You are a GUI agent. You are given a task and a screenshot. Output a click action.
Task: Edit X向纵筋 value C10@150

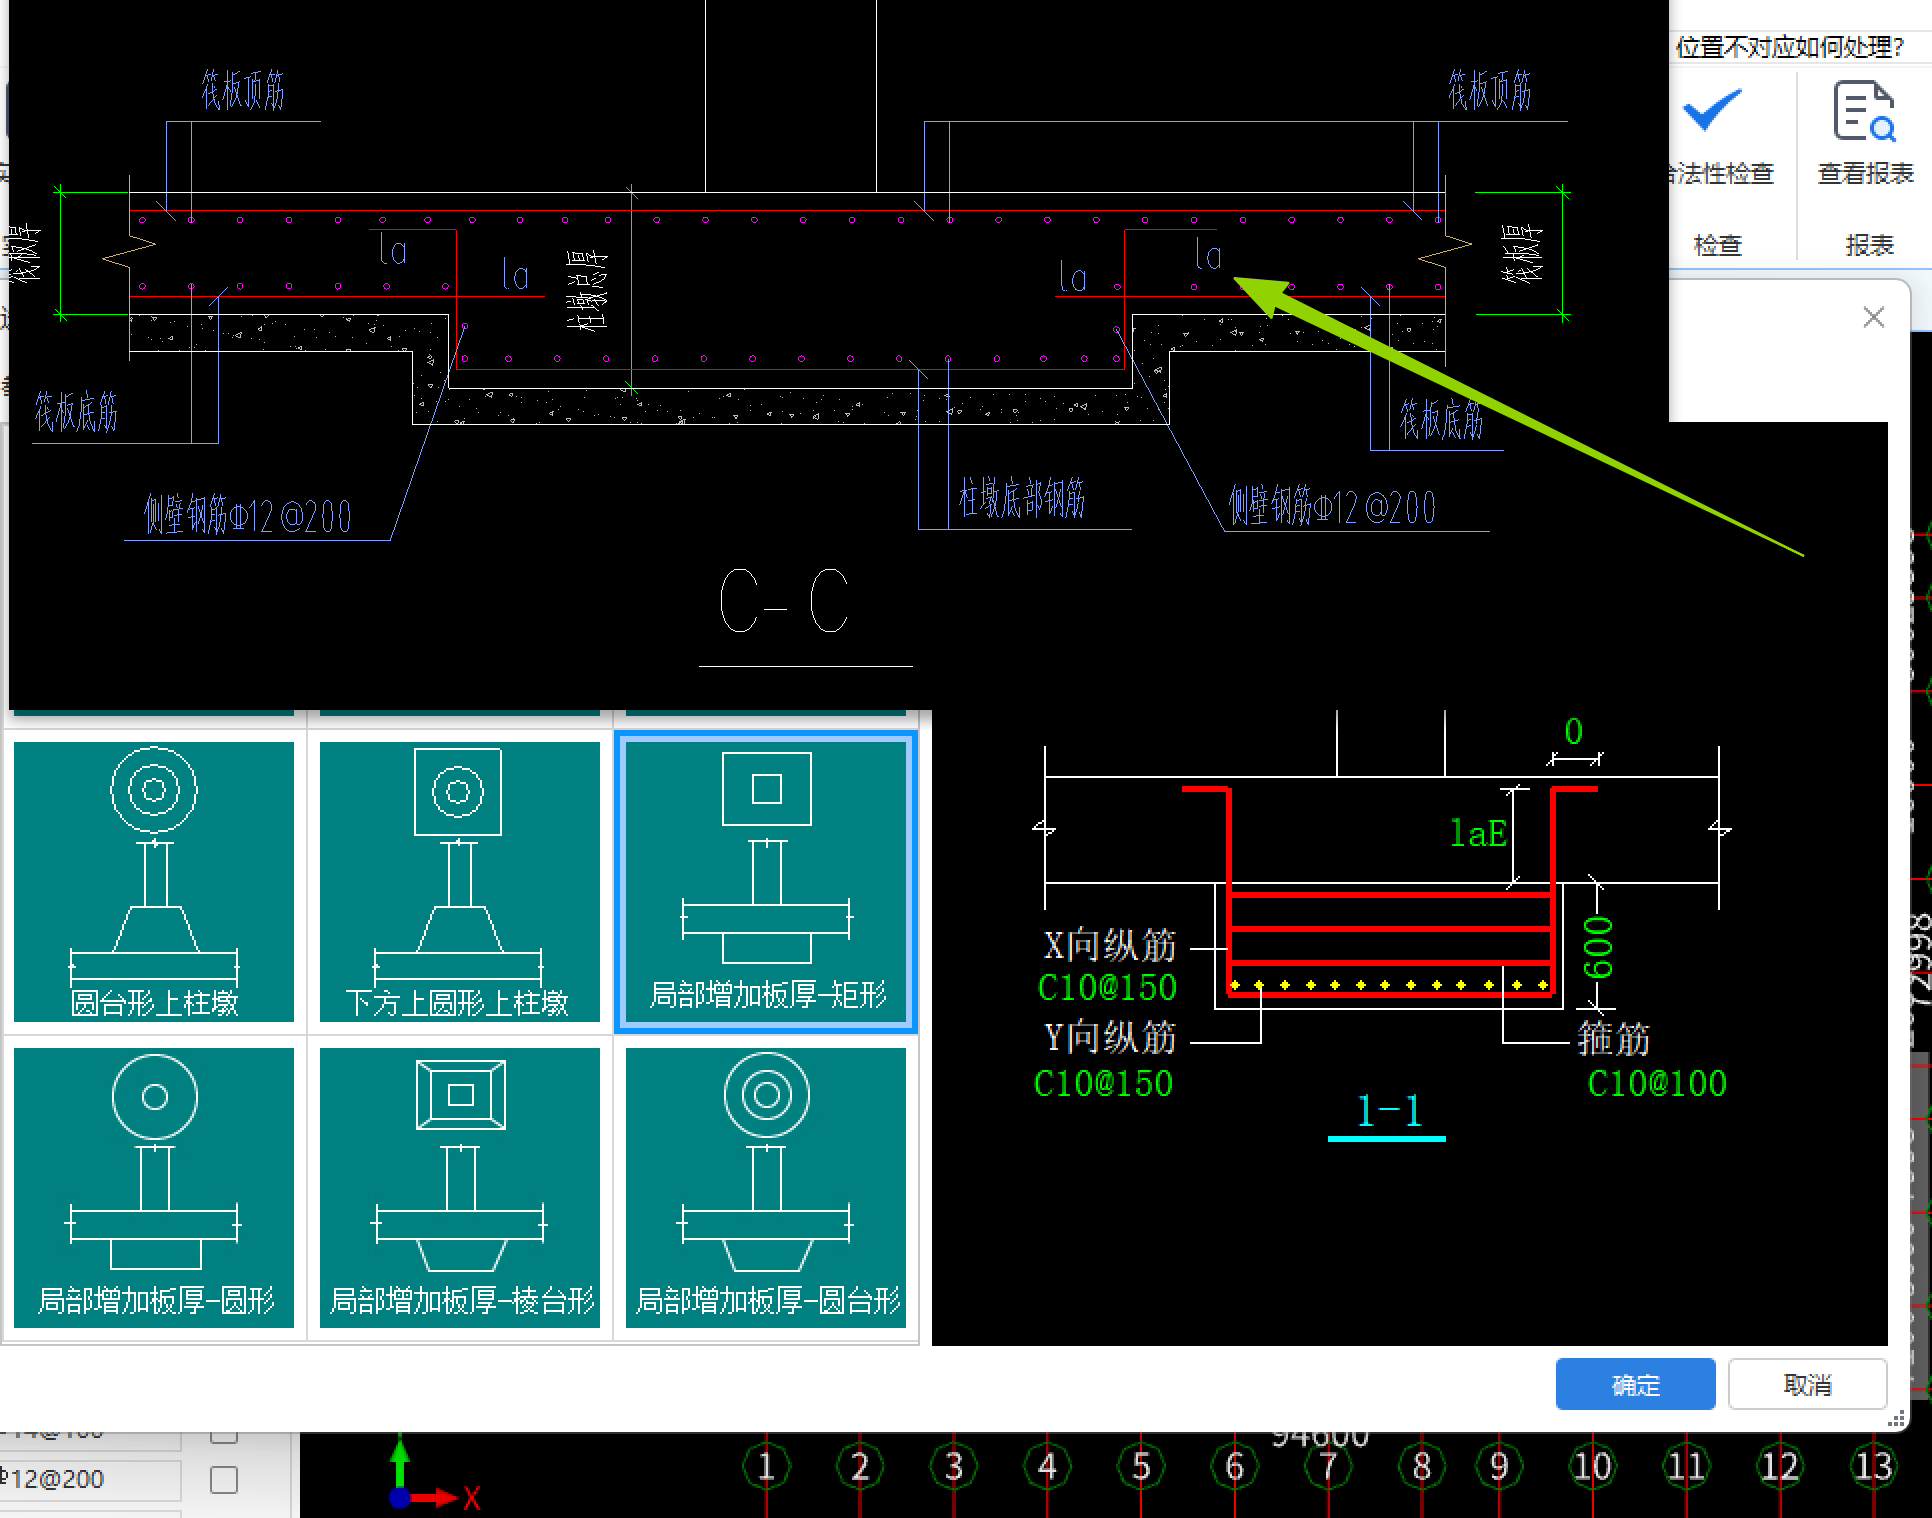pos(1107,988)
